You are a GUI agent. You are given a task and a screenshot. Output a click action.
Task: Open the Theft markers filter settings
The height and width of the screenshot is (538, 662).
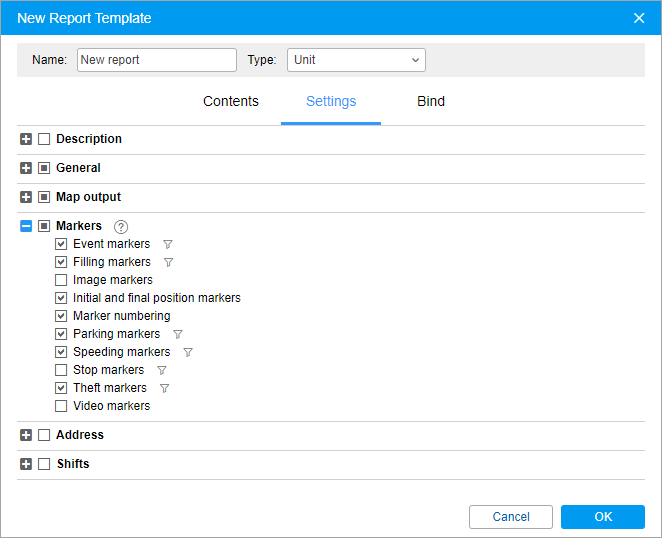(165, 388)
